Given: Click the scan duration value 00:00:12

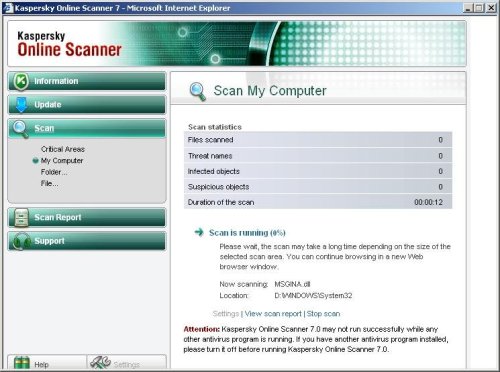Looking at the screenshot, I should click(428, 202).
